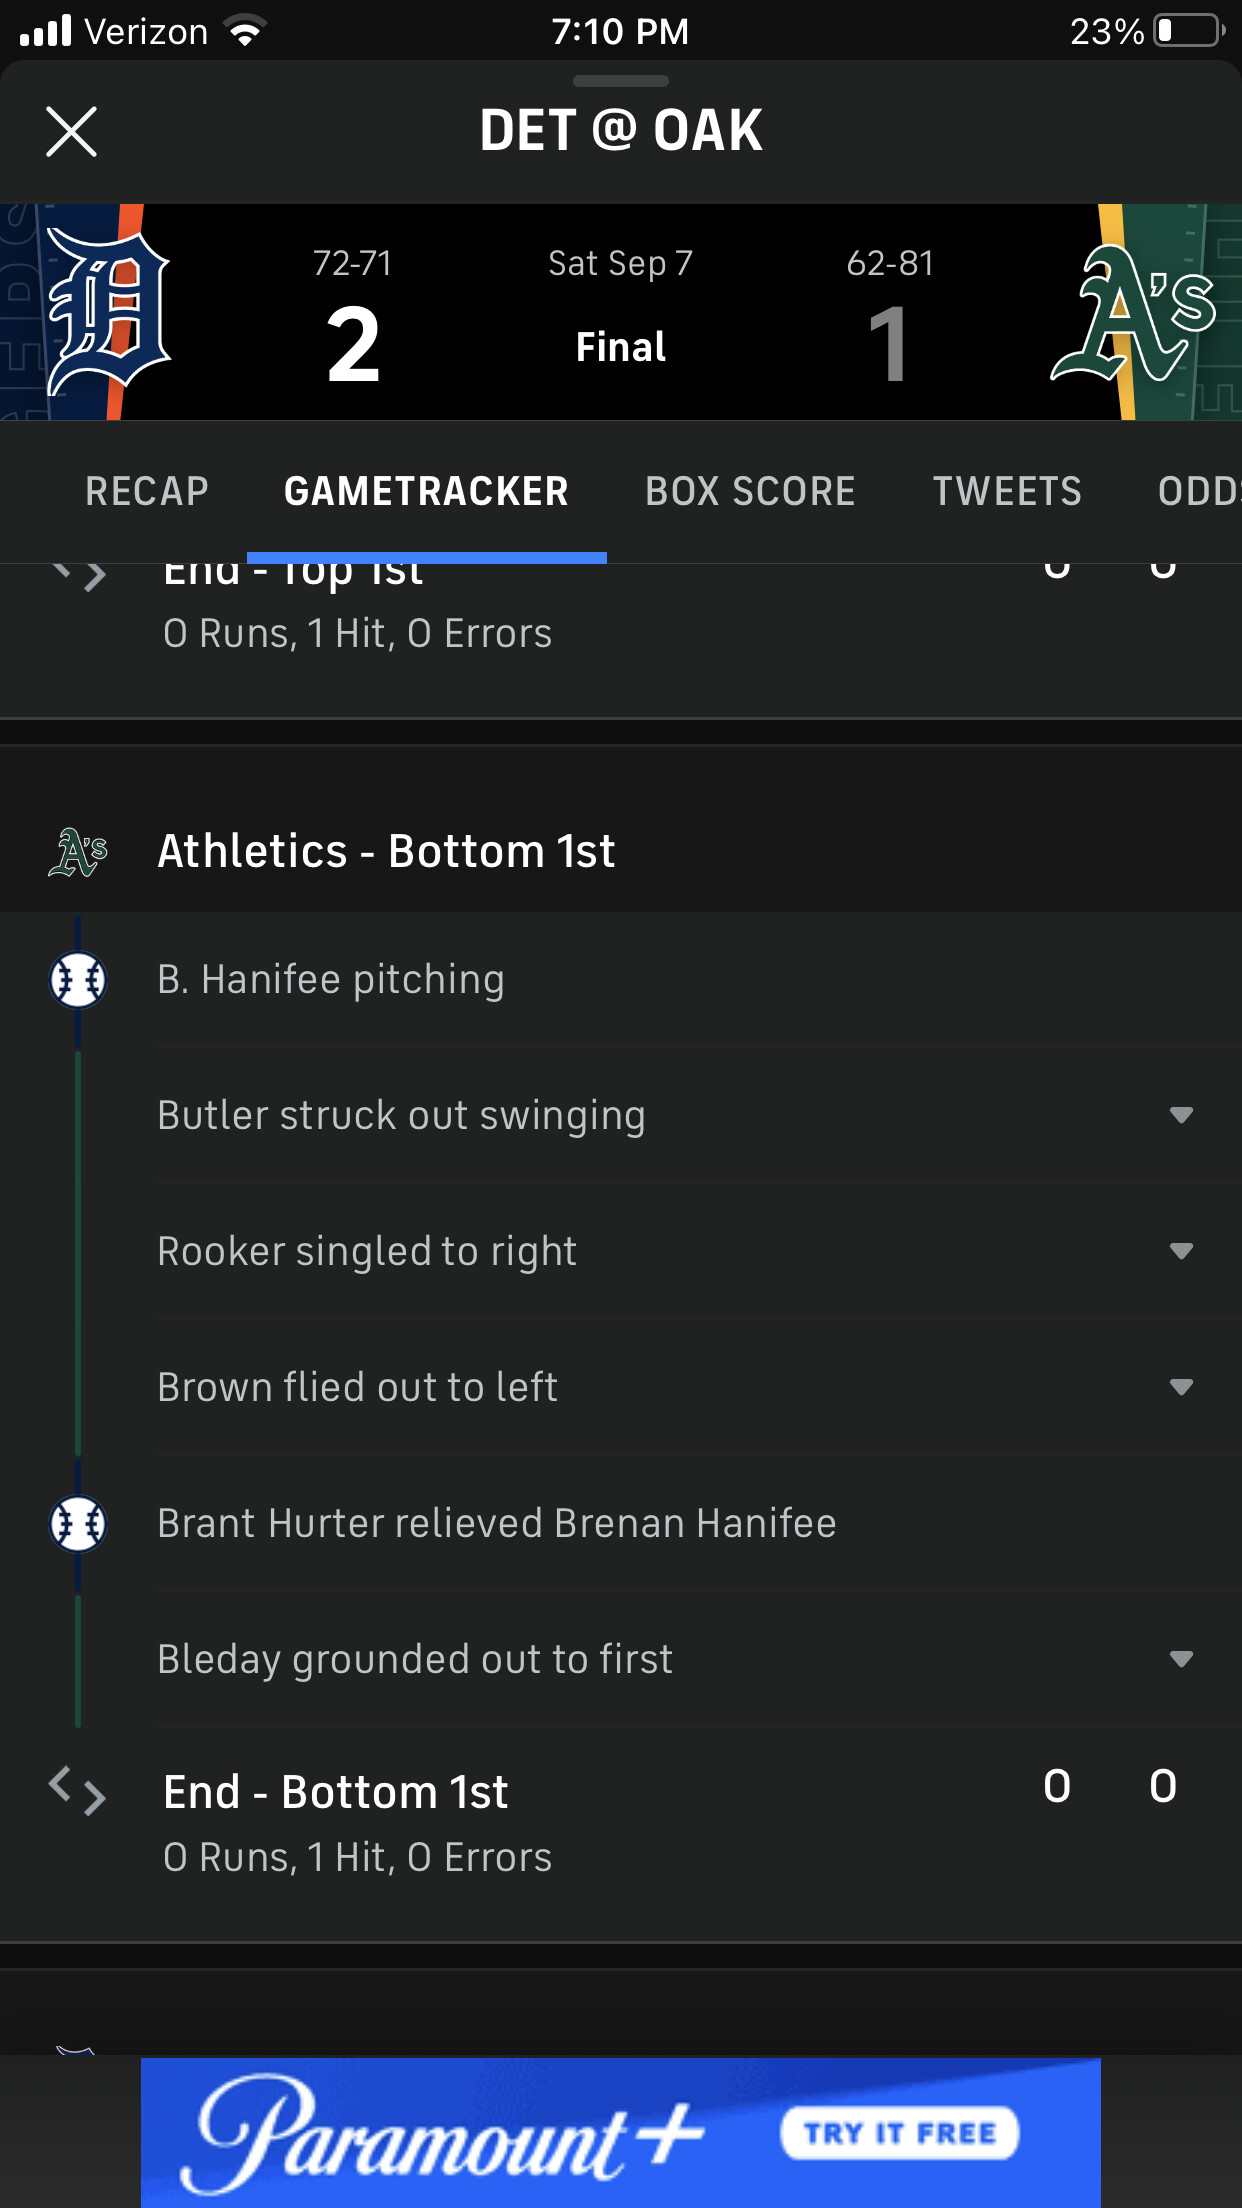Viewport: 1242px width, 2208px height.
Task: Tap the Detroit Tigers logo
Action: (108, 312)
